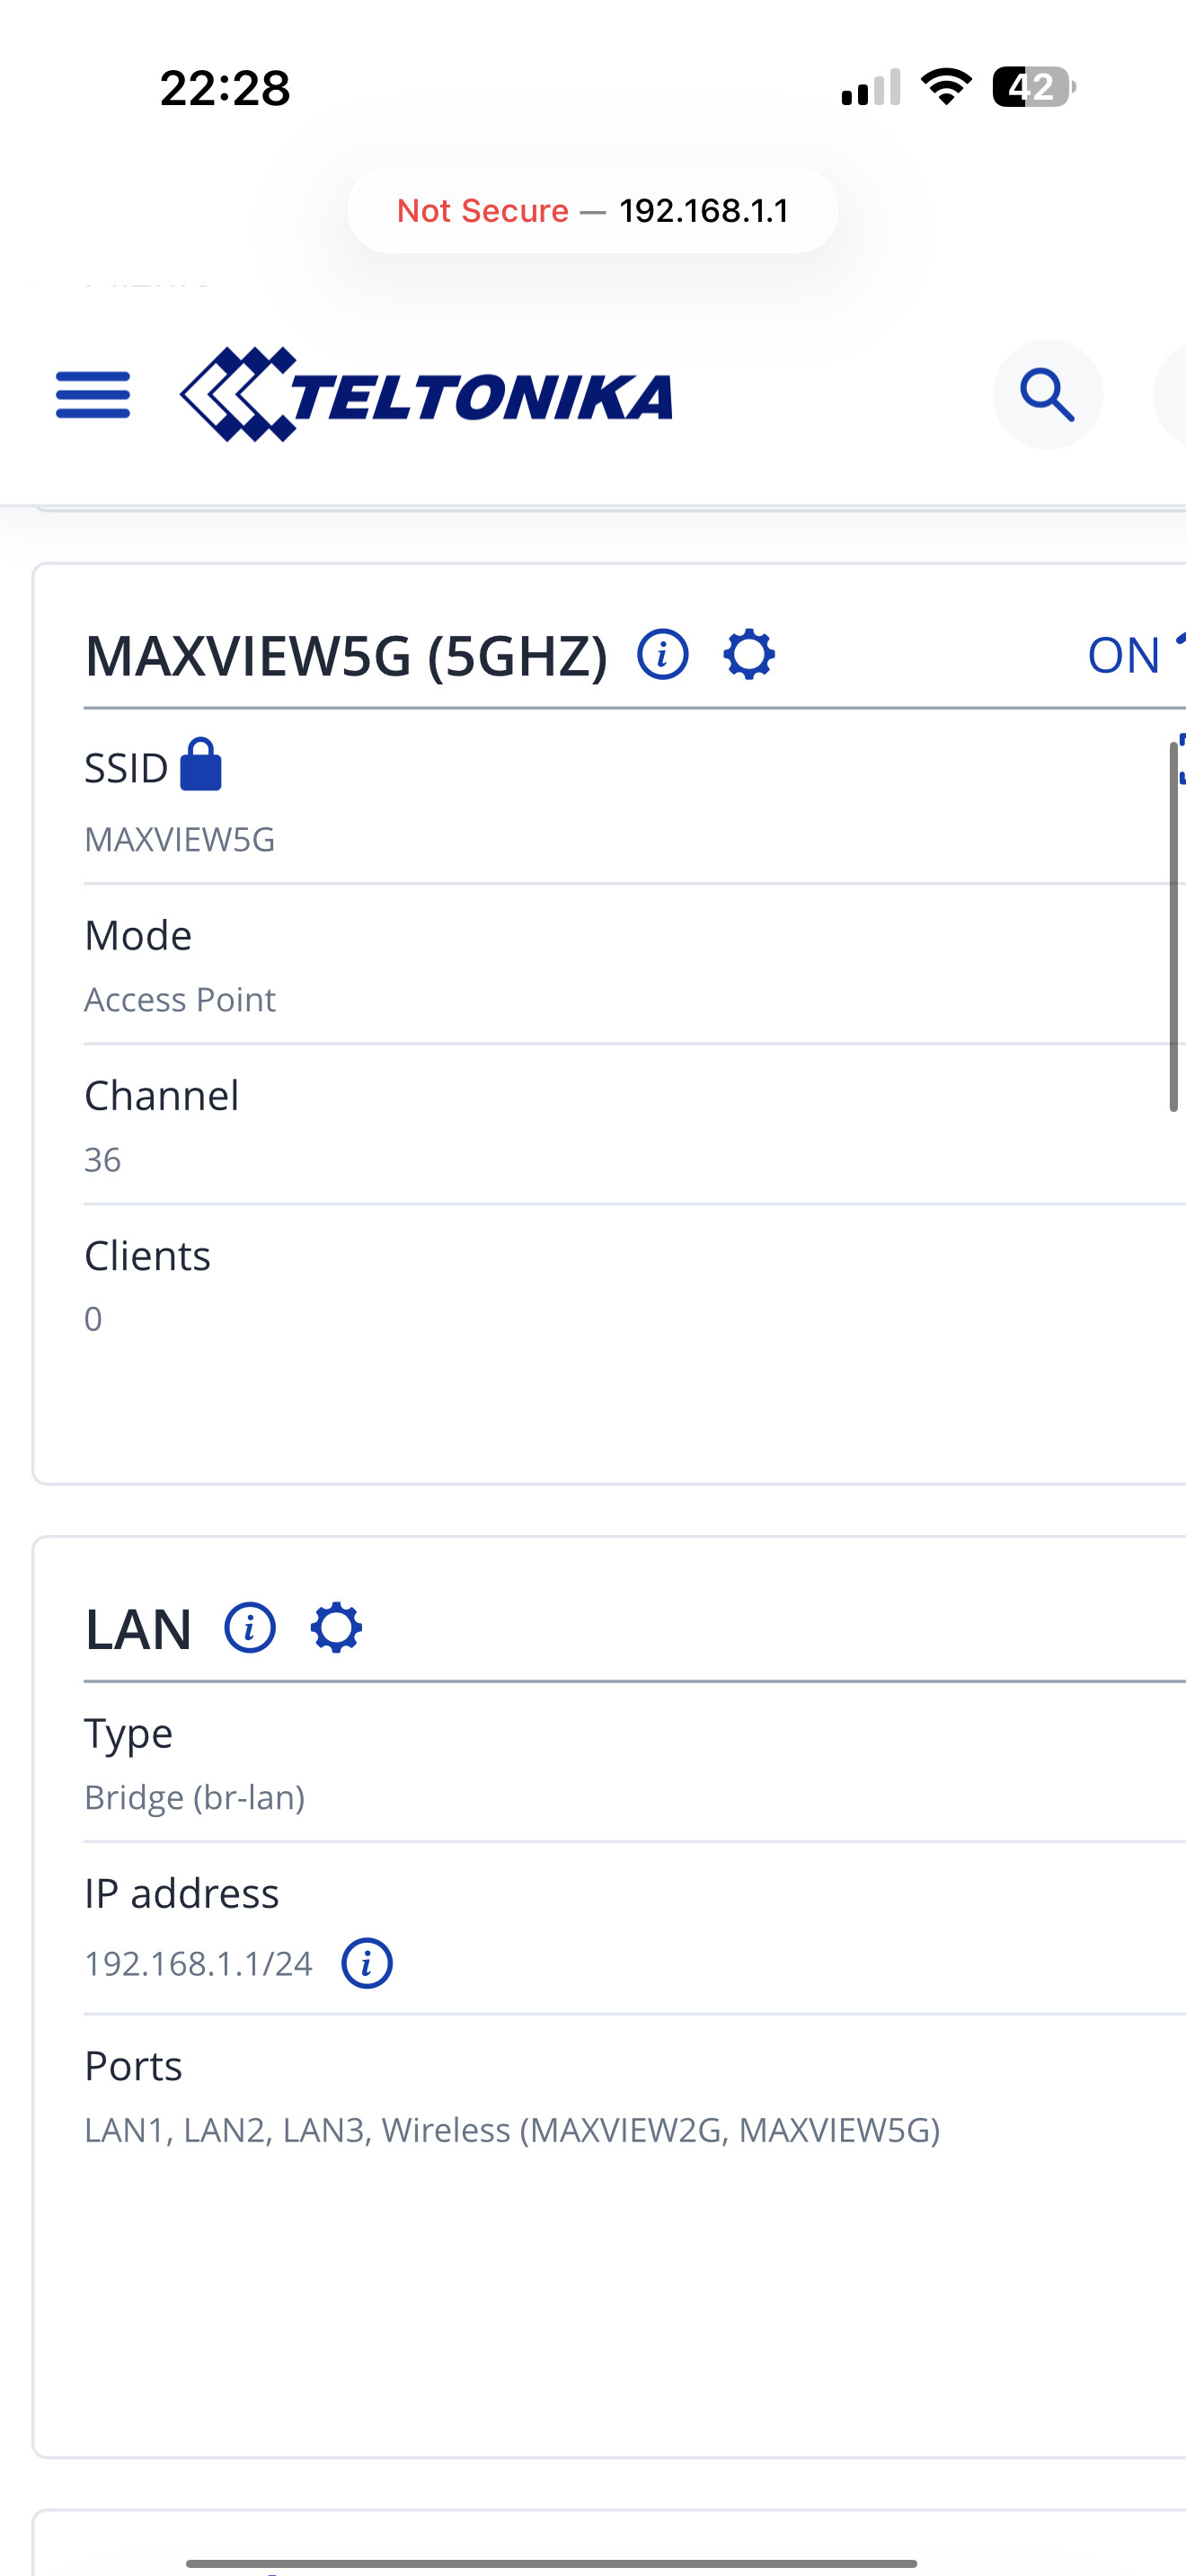Click the MAXVIEW5G (5GHZ) heading
This screenshot has width=1186, height=2576.
pos(346,656)
